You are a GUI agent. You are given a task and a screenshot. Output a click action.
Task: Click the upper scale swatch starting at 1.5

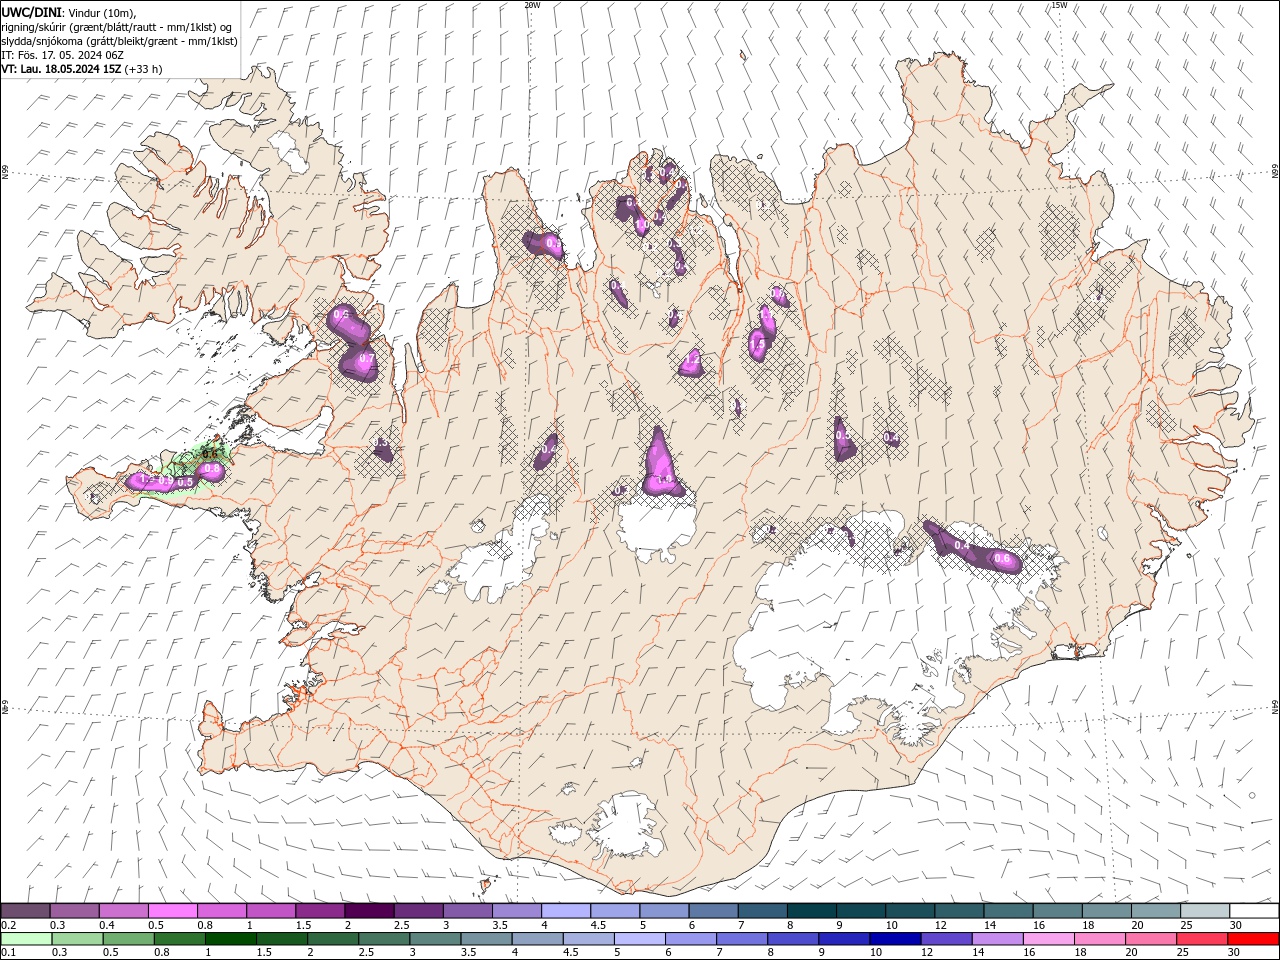(319, 911)
